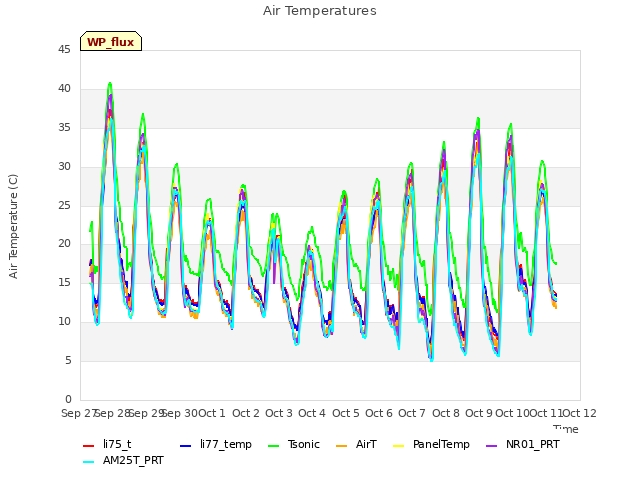Click the orange AirT legend swatch
Screen dimensions: 640x480
coord(341,446)
